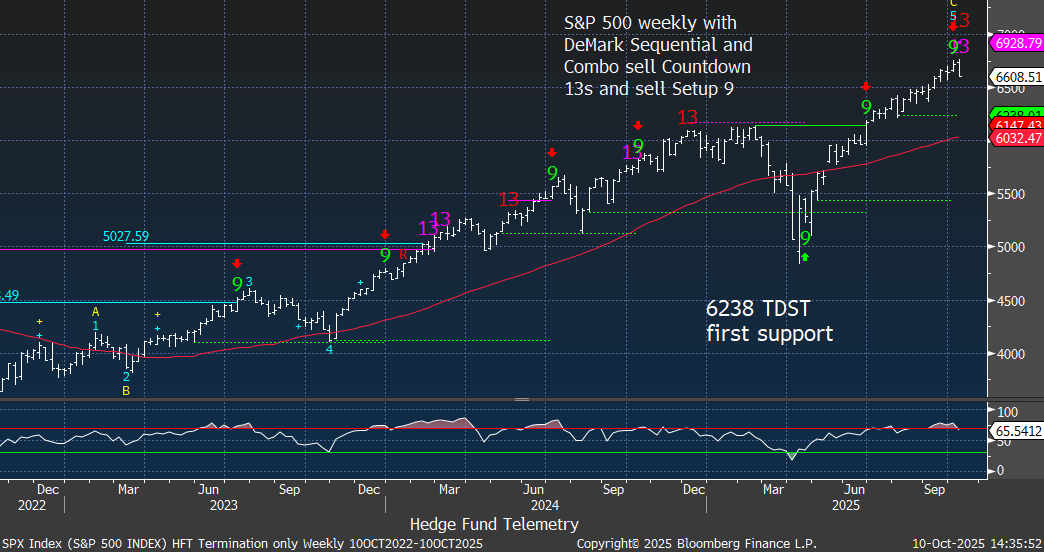Click the '6238 TDST first support' annotation
This screenshot has height=552, width=1044.
tap(769, 322)
